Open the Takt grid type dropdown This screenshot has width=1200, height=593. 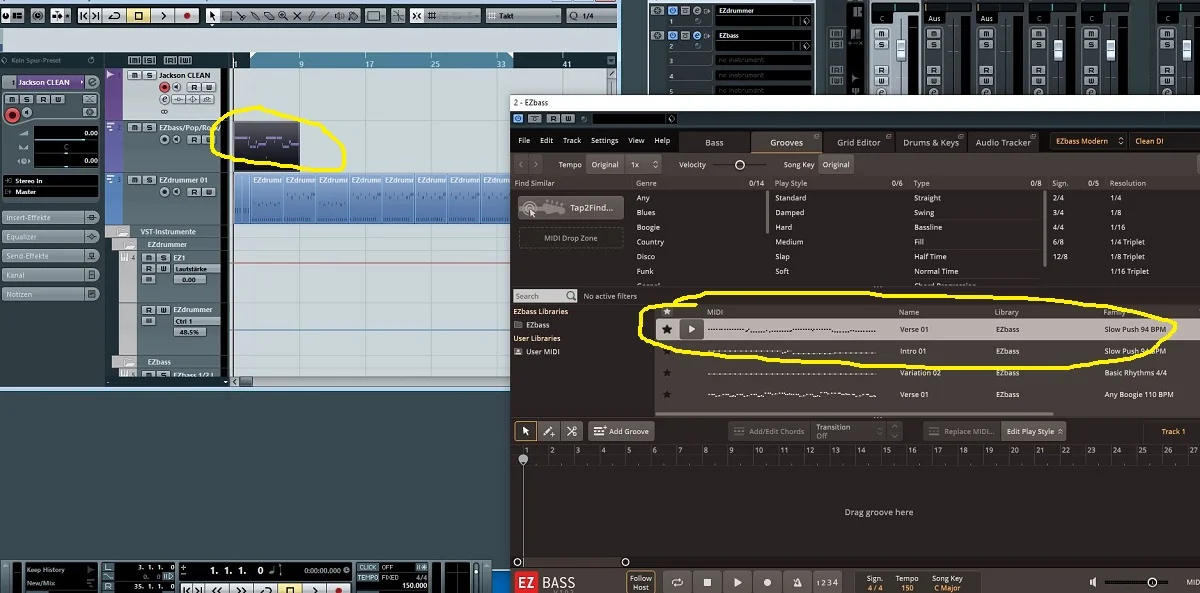click(522, 16)
